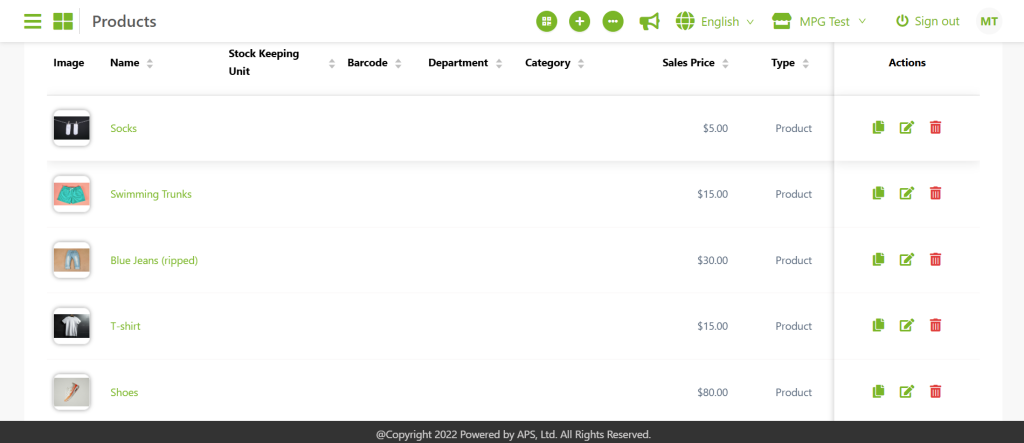The image size is (1024, 443).
Task: Edit the Socks product
Action: [906, 127]
